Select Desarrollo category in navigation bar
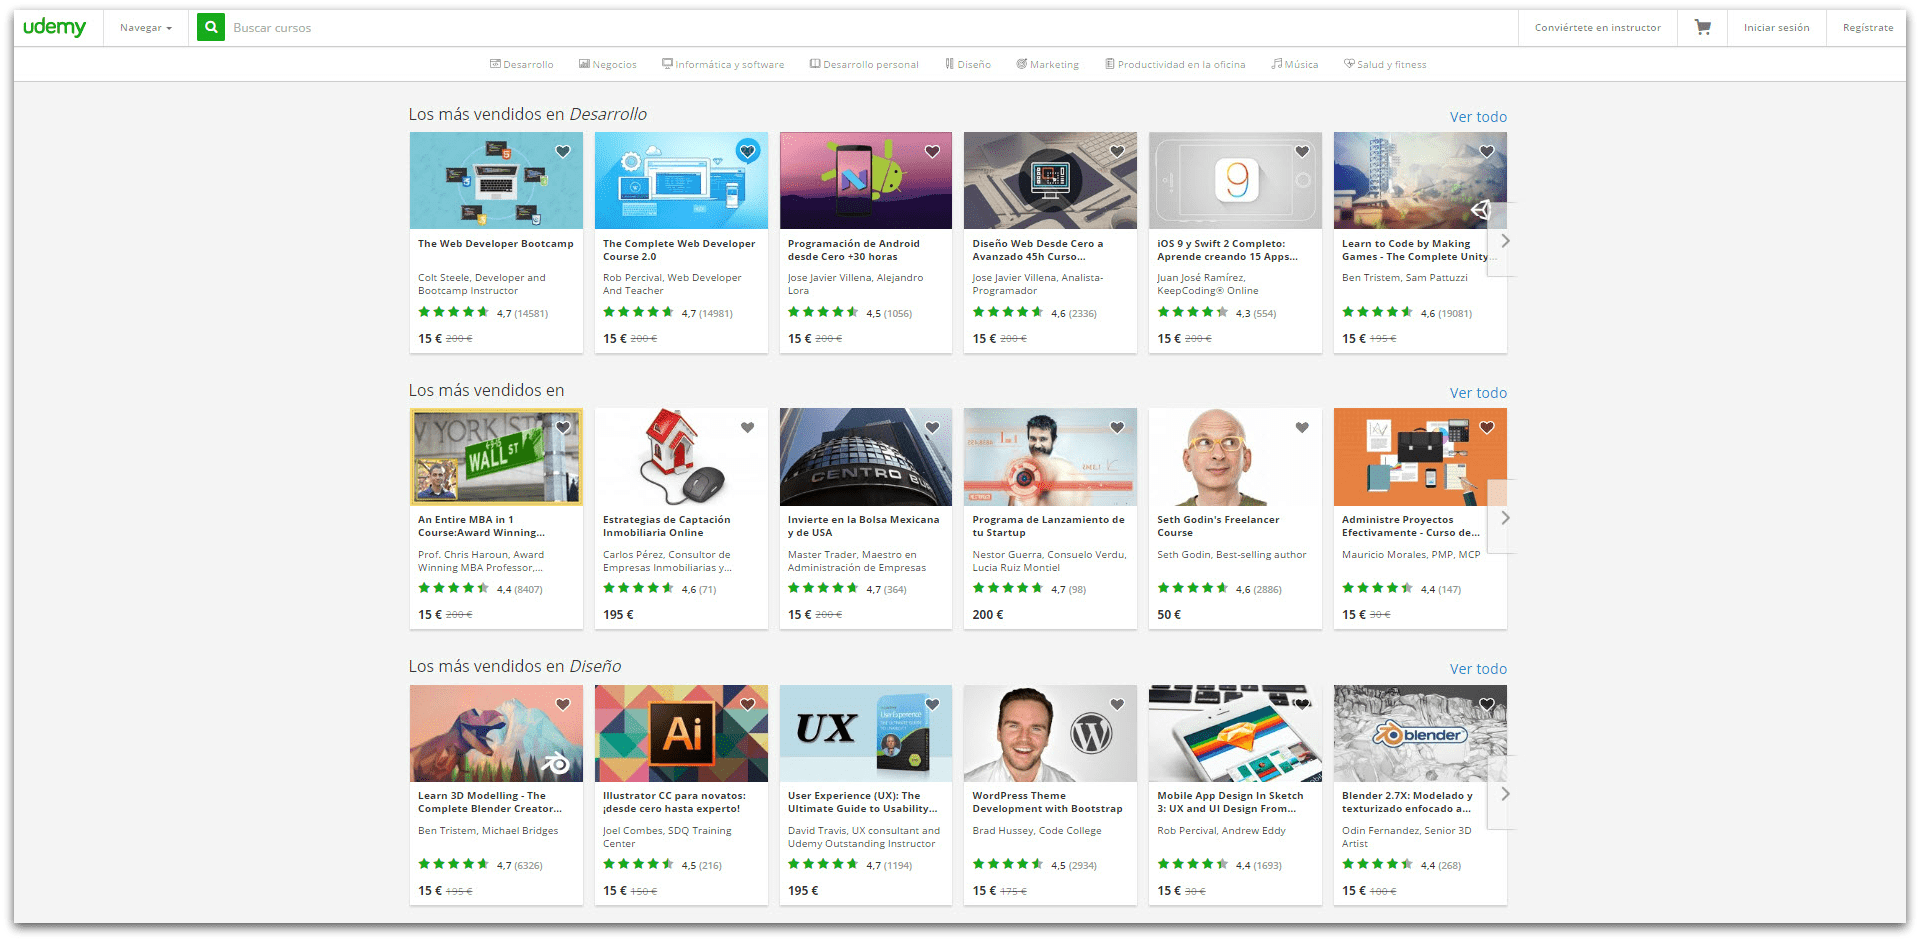The height and width of the screenshot is (941, 1920). click(x=521, y=64)
